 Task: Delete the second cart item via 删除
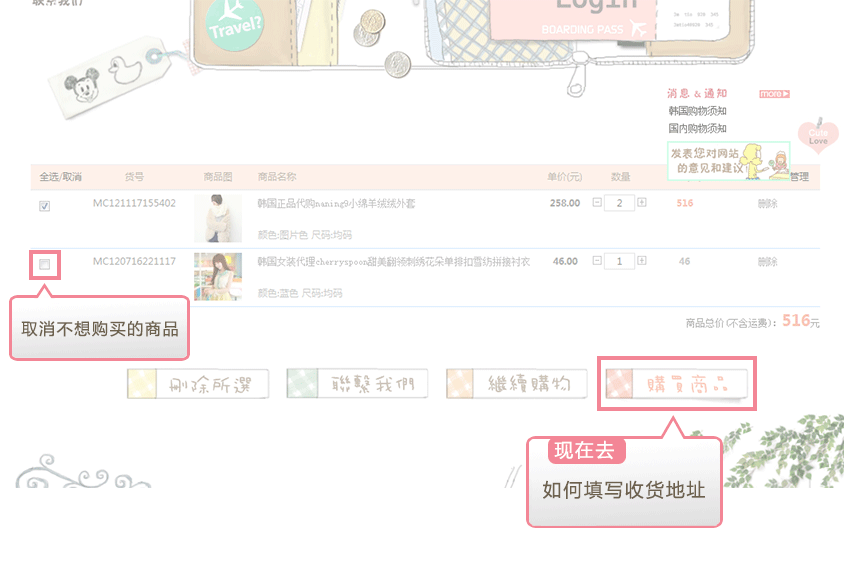[767, 262]
